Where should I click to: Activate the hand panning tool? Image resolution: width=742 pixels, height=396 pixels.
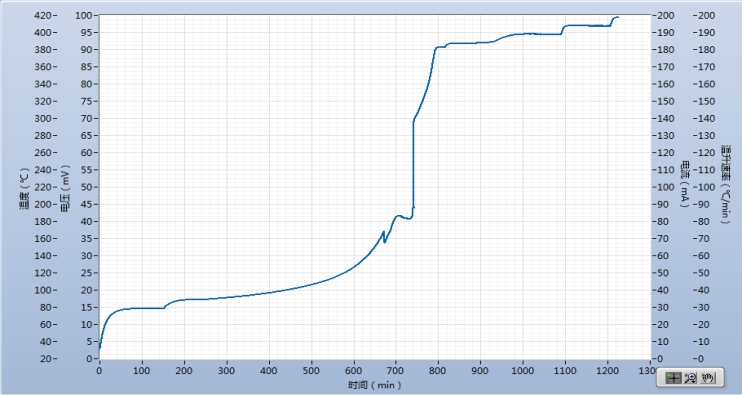tap(708, 378)
